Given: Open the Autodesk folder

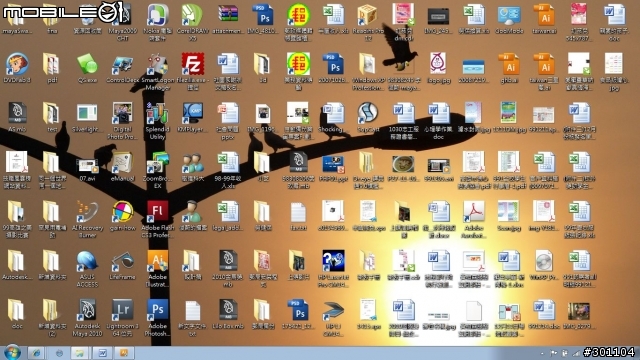Looking at the screenshot, I should click(17, 265).
